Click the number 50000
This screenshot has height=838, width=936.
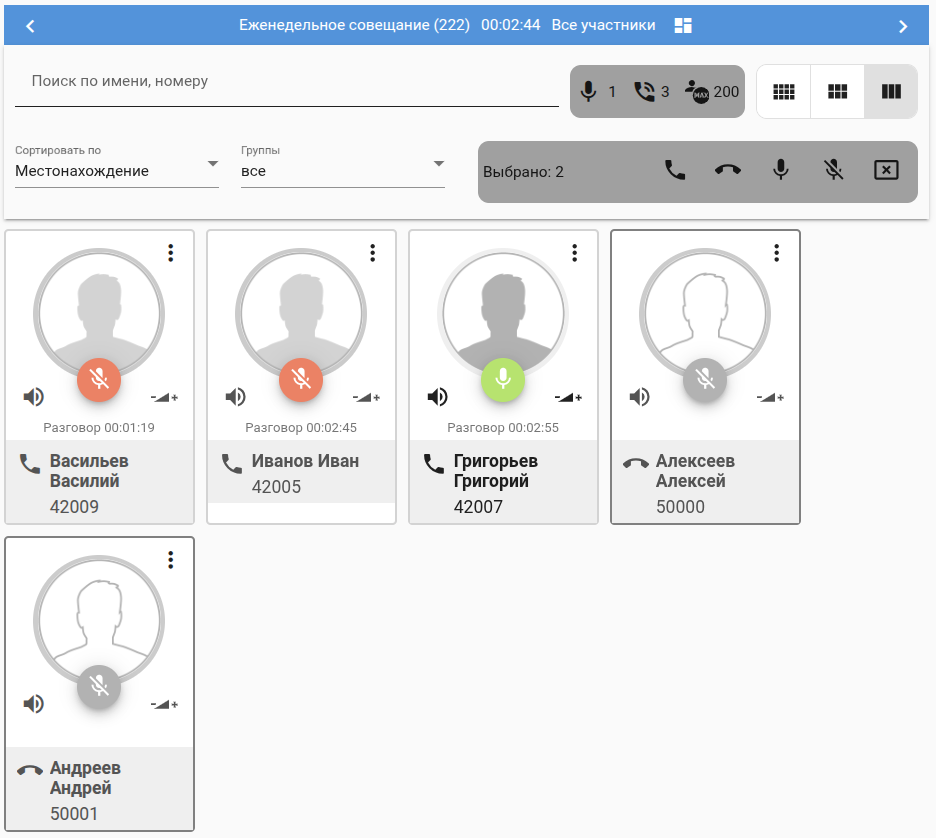click(x=680, y=507)
